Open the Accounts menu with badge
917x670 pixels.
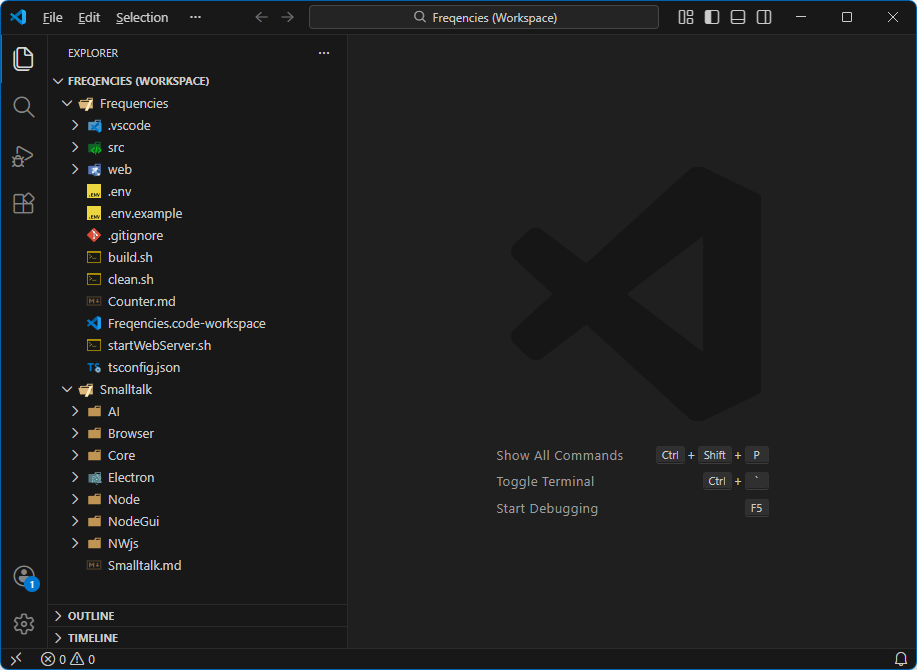pos(25,578)
